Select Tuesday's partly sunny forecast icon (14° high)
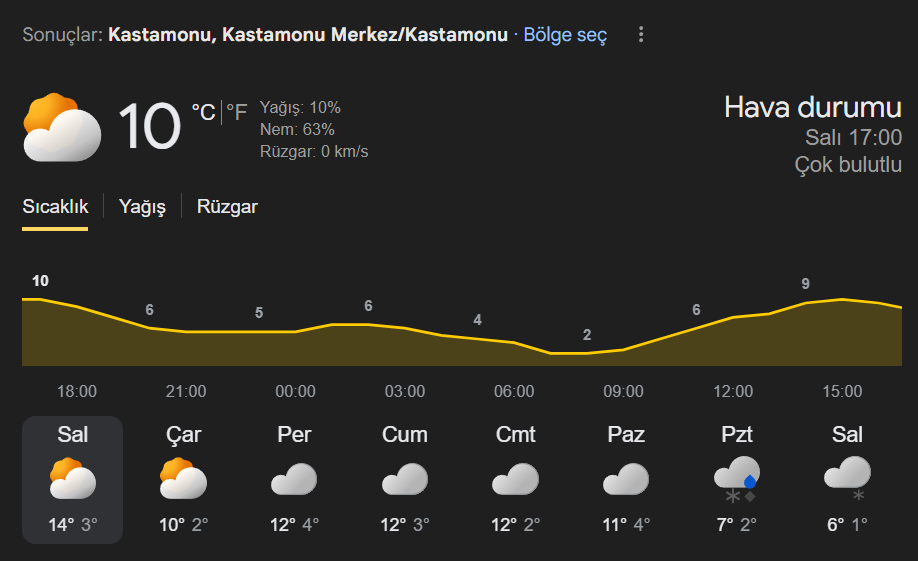Viewport: 918px width, 561px height. coord(73,479)
